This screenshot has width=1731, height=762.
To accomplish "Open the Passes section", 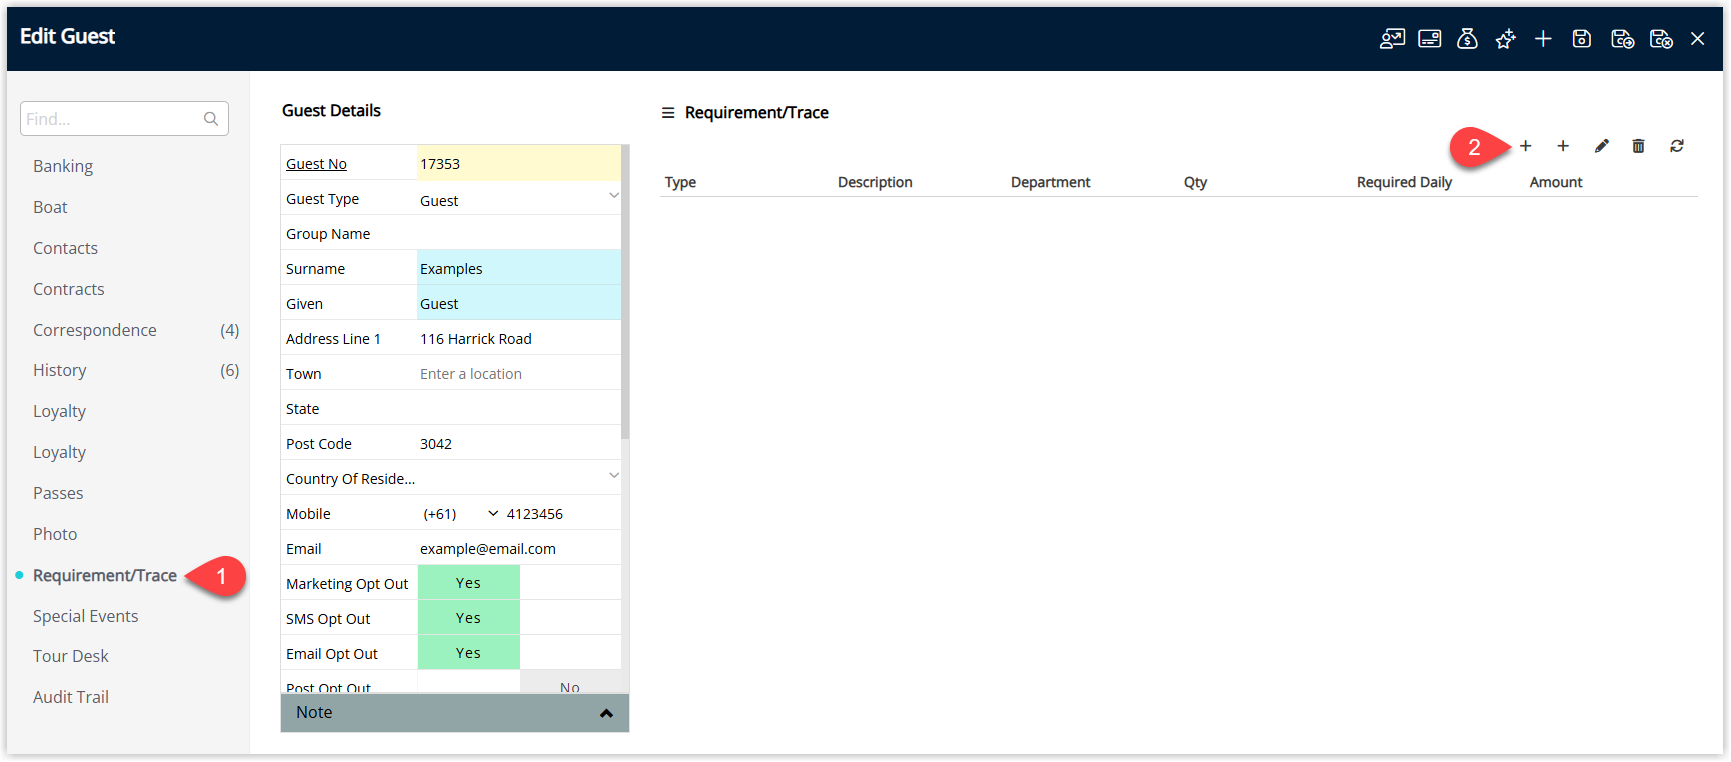I will click(x=58, y=493).
